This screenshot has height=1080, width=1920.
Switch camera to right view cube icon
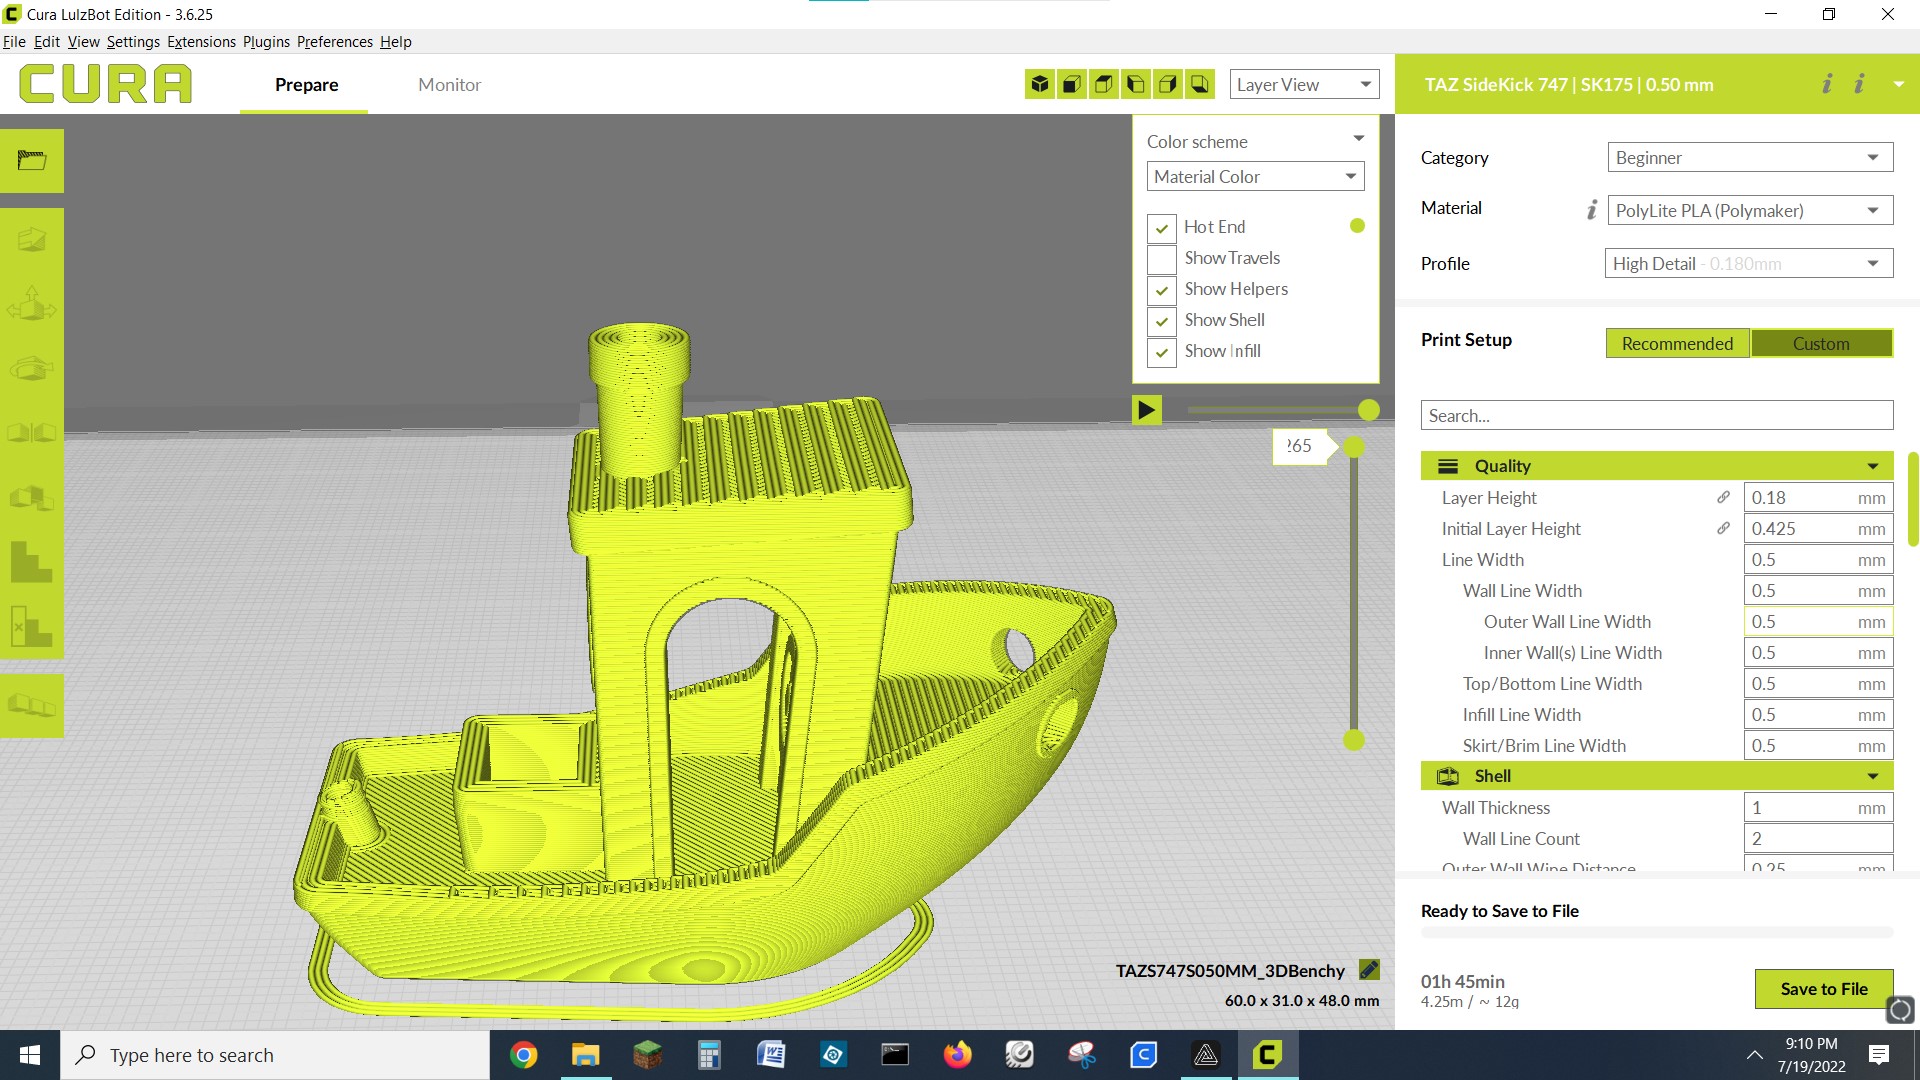pyautogui.click(x=1168, y=84)
